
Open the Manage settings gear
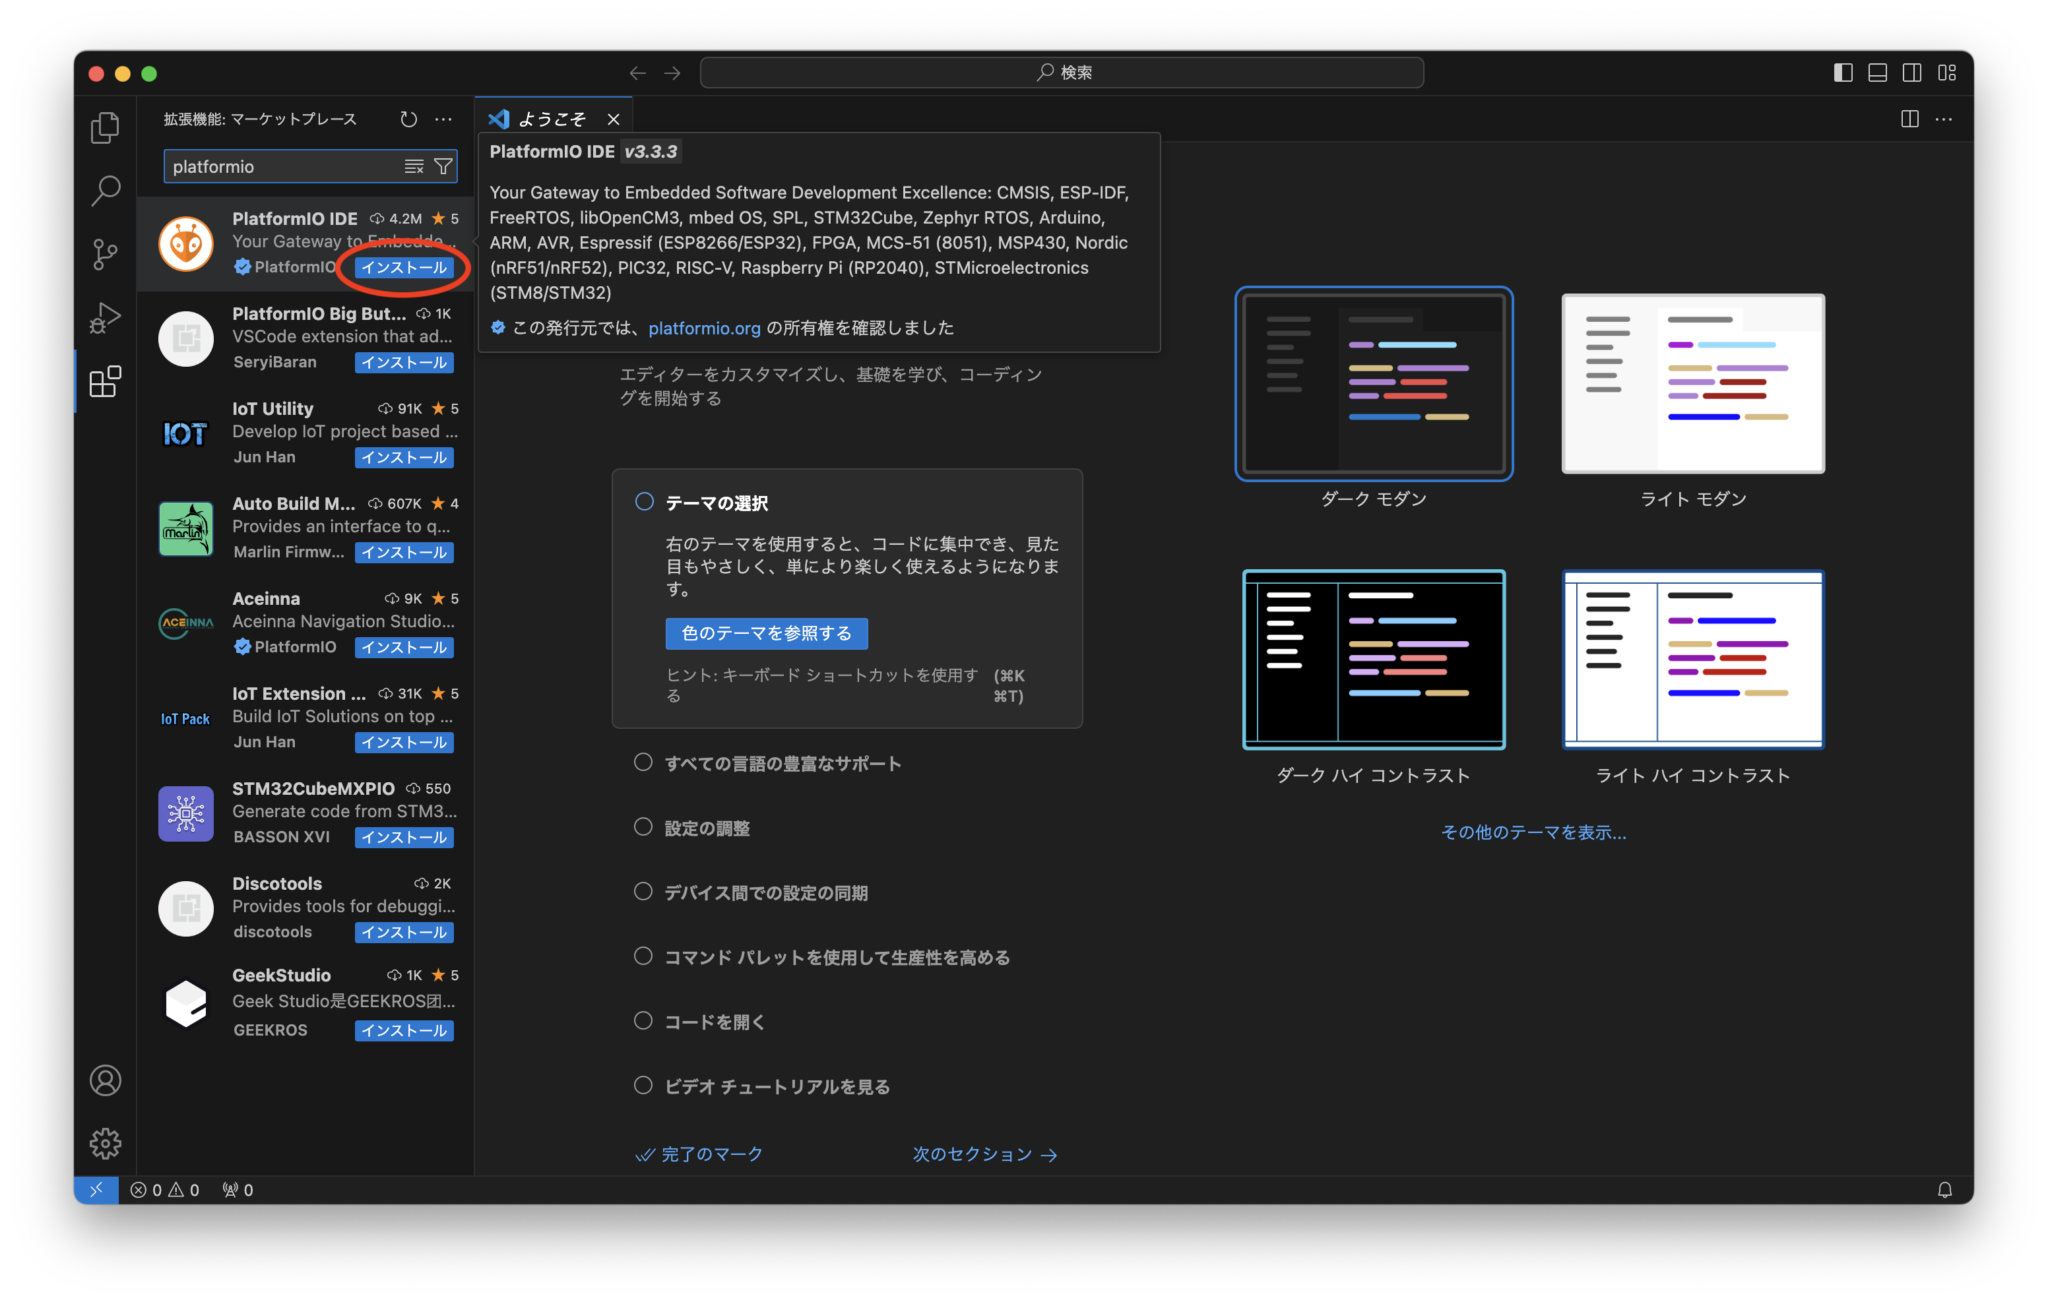point(104,1143)
